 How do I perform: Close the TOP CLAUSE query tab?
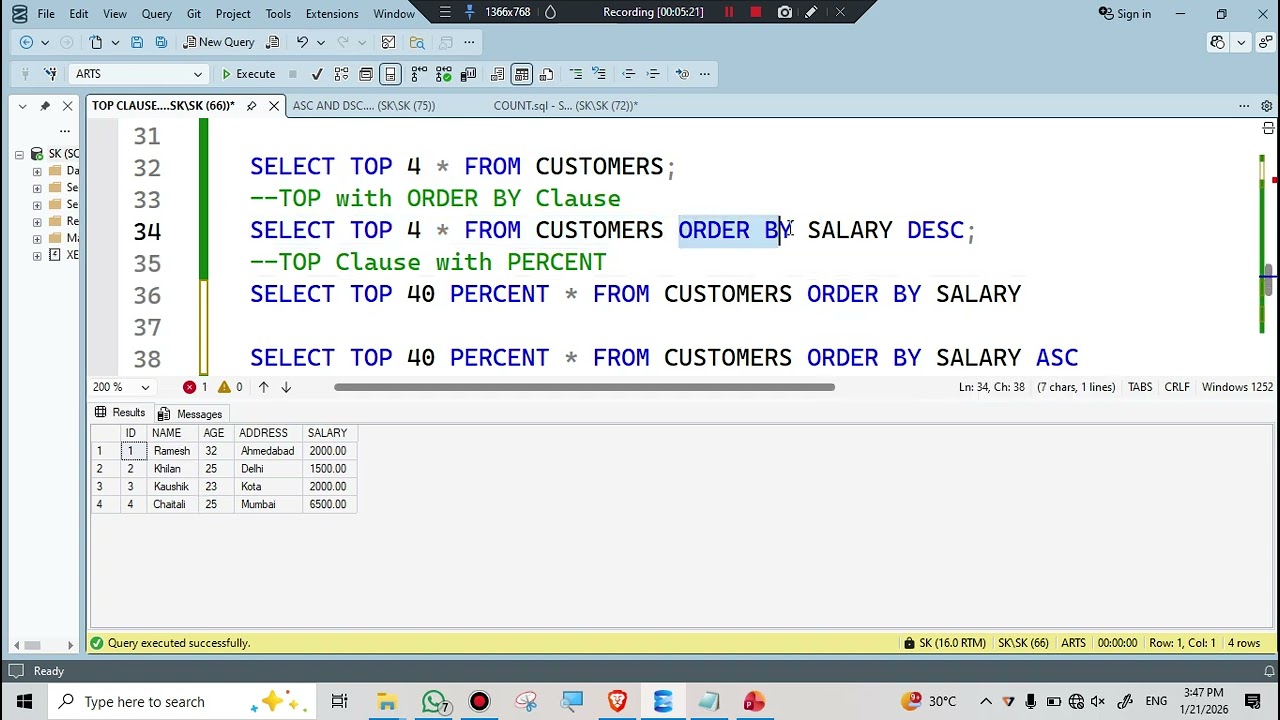(x=274, y=106)
